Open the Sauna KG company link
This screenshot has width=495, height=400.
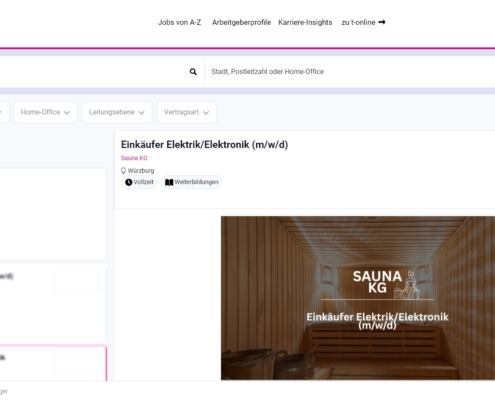pos(134,158)
